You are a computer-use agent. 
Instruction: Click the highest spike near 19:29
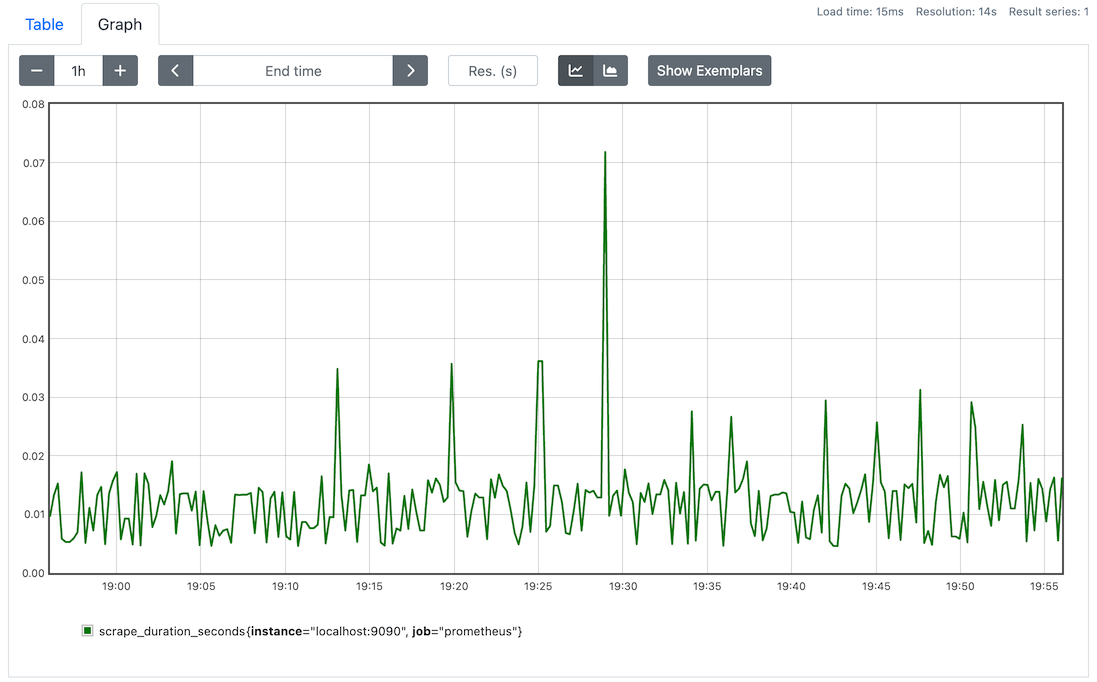tap(605, 153)
